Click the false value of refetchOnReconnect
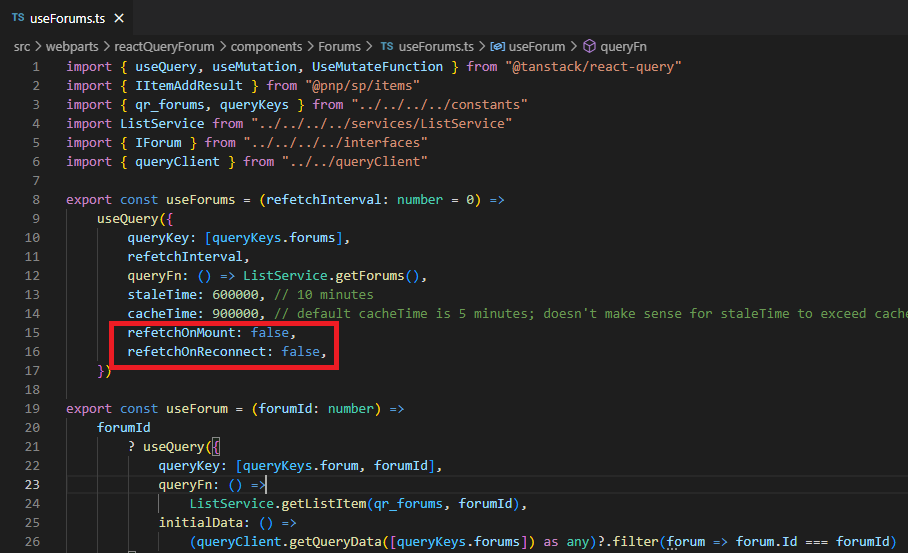The width and height of the screenshot is (908, 553). click(x=300, y=352)
